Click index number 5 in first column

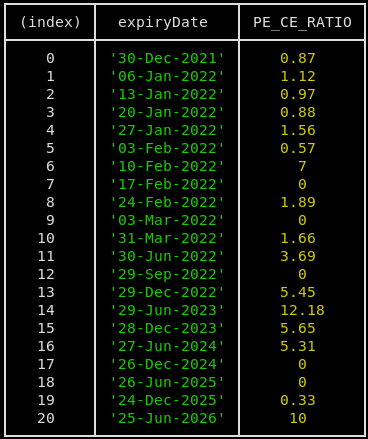click(x=50, y=148)
